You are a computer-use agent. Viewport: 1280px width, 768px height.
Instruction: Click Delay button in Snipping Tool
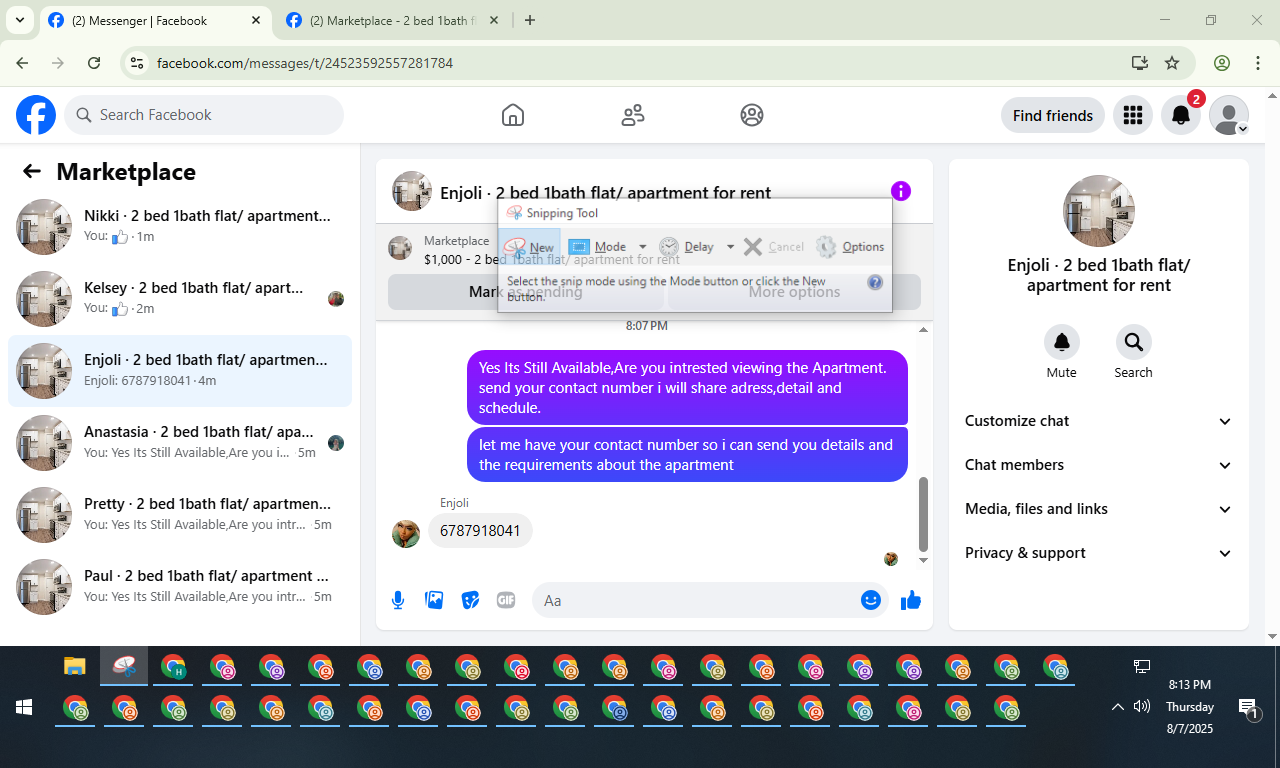point(687,247)
